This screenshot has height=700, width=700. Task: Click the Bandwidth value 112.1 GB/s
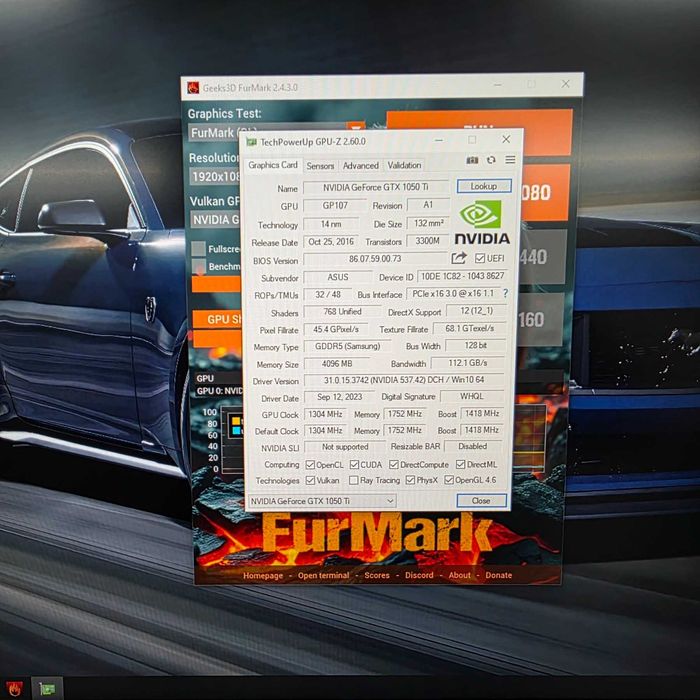[x=467, y=363]
